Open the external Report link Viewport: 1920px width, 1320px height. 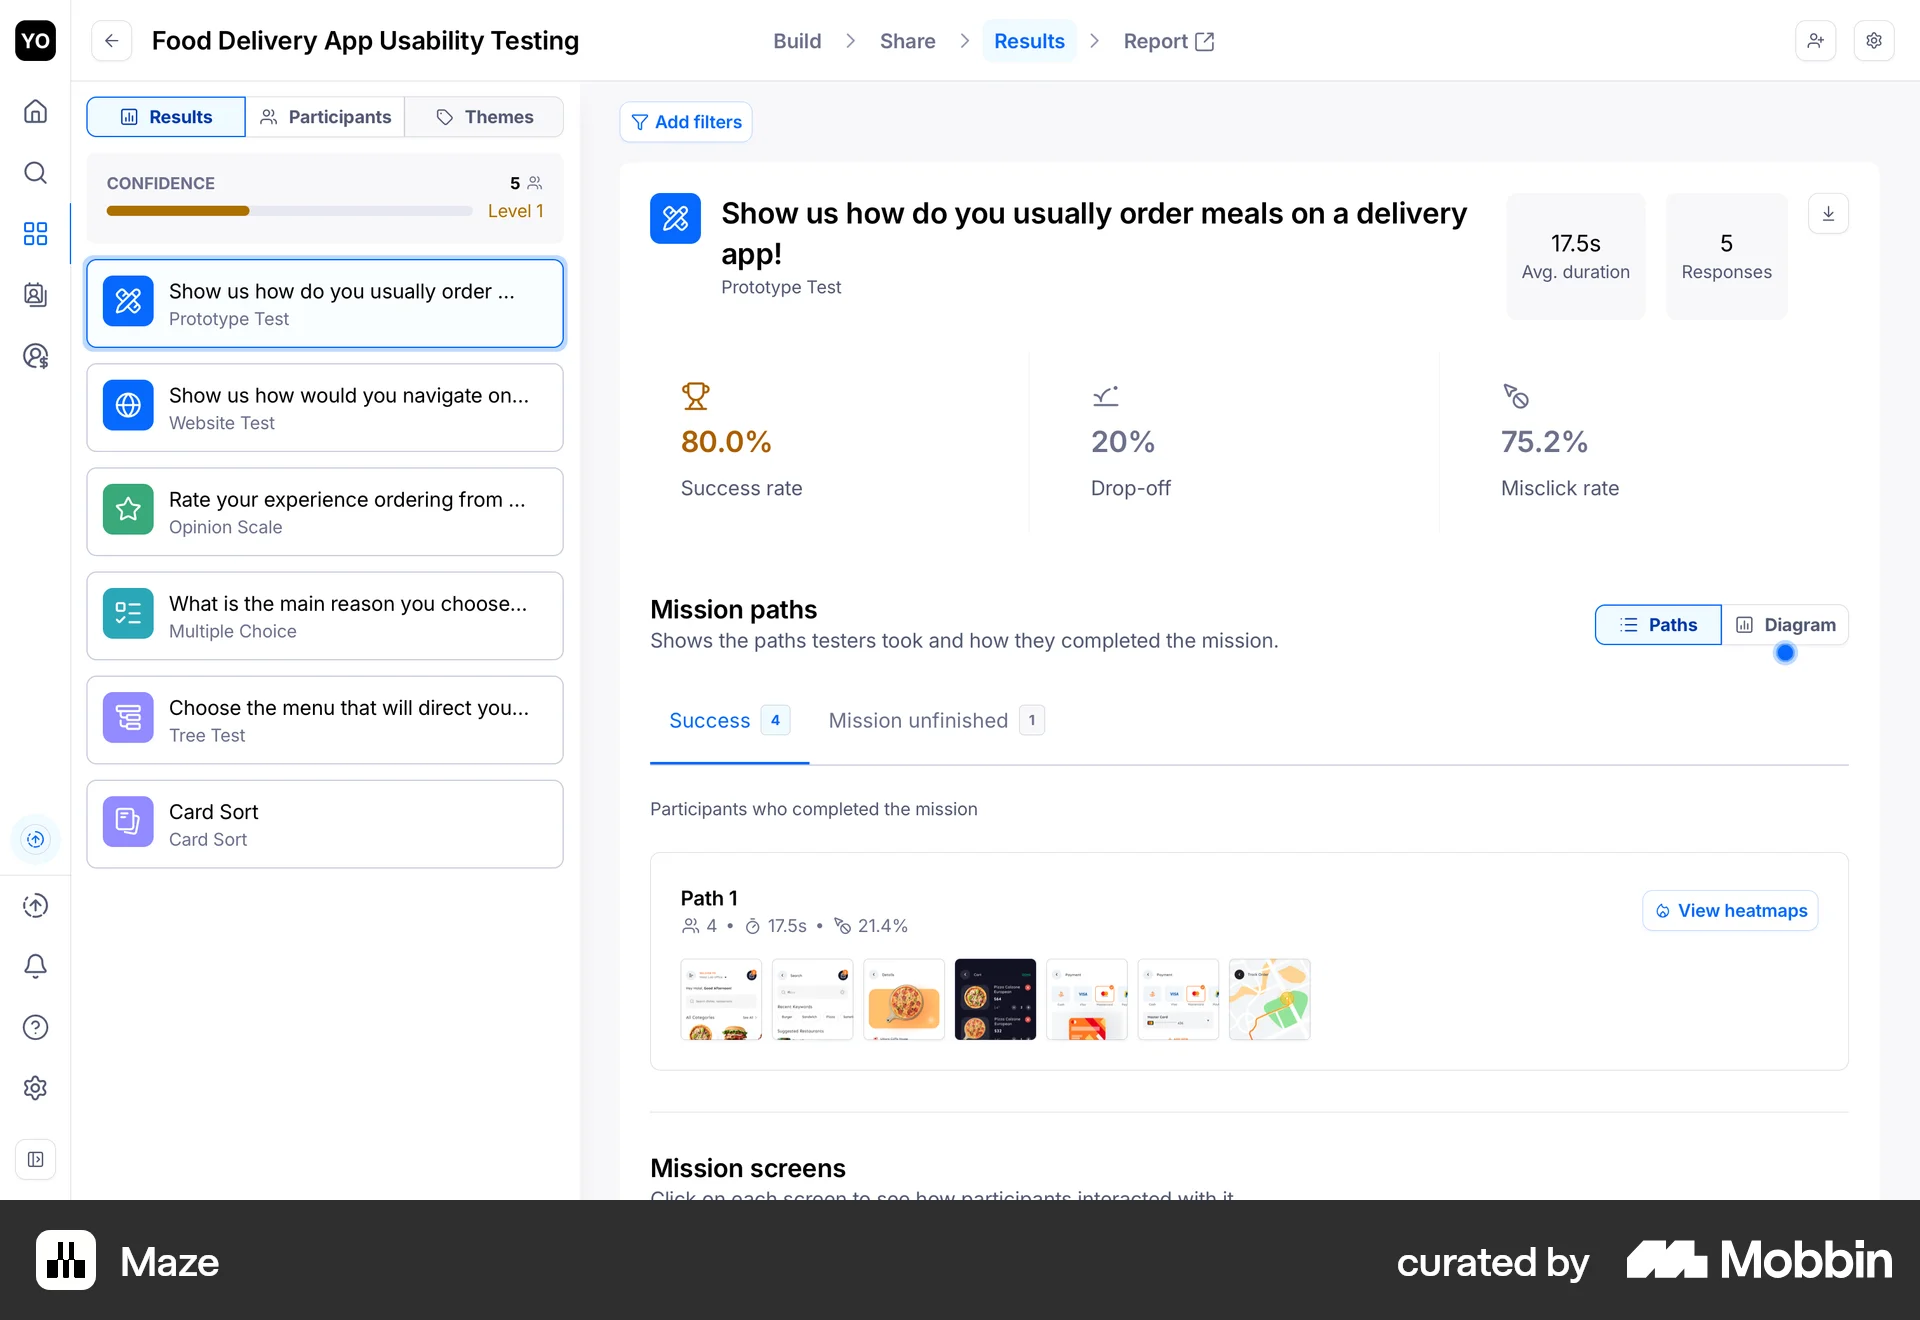tap(1168, 41)
